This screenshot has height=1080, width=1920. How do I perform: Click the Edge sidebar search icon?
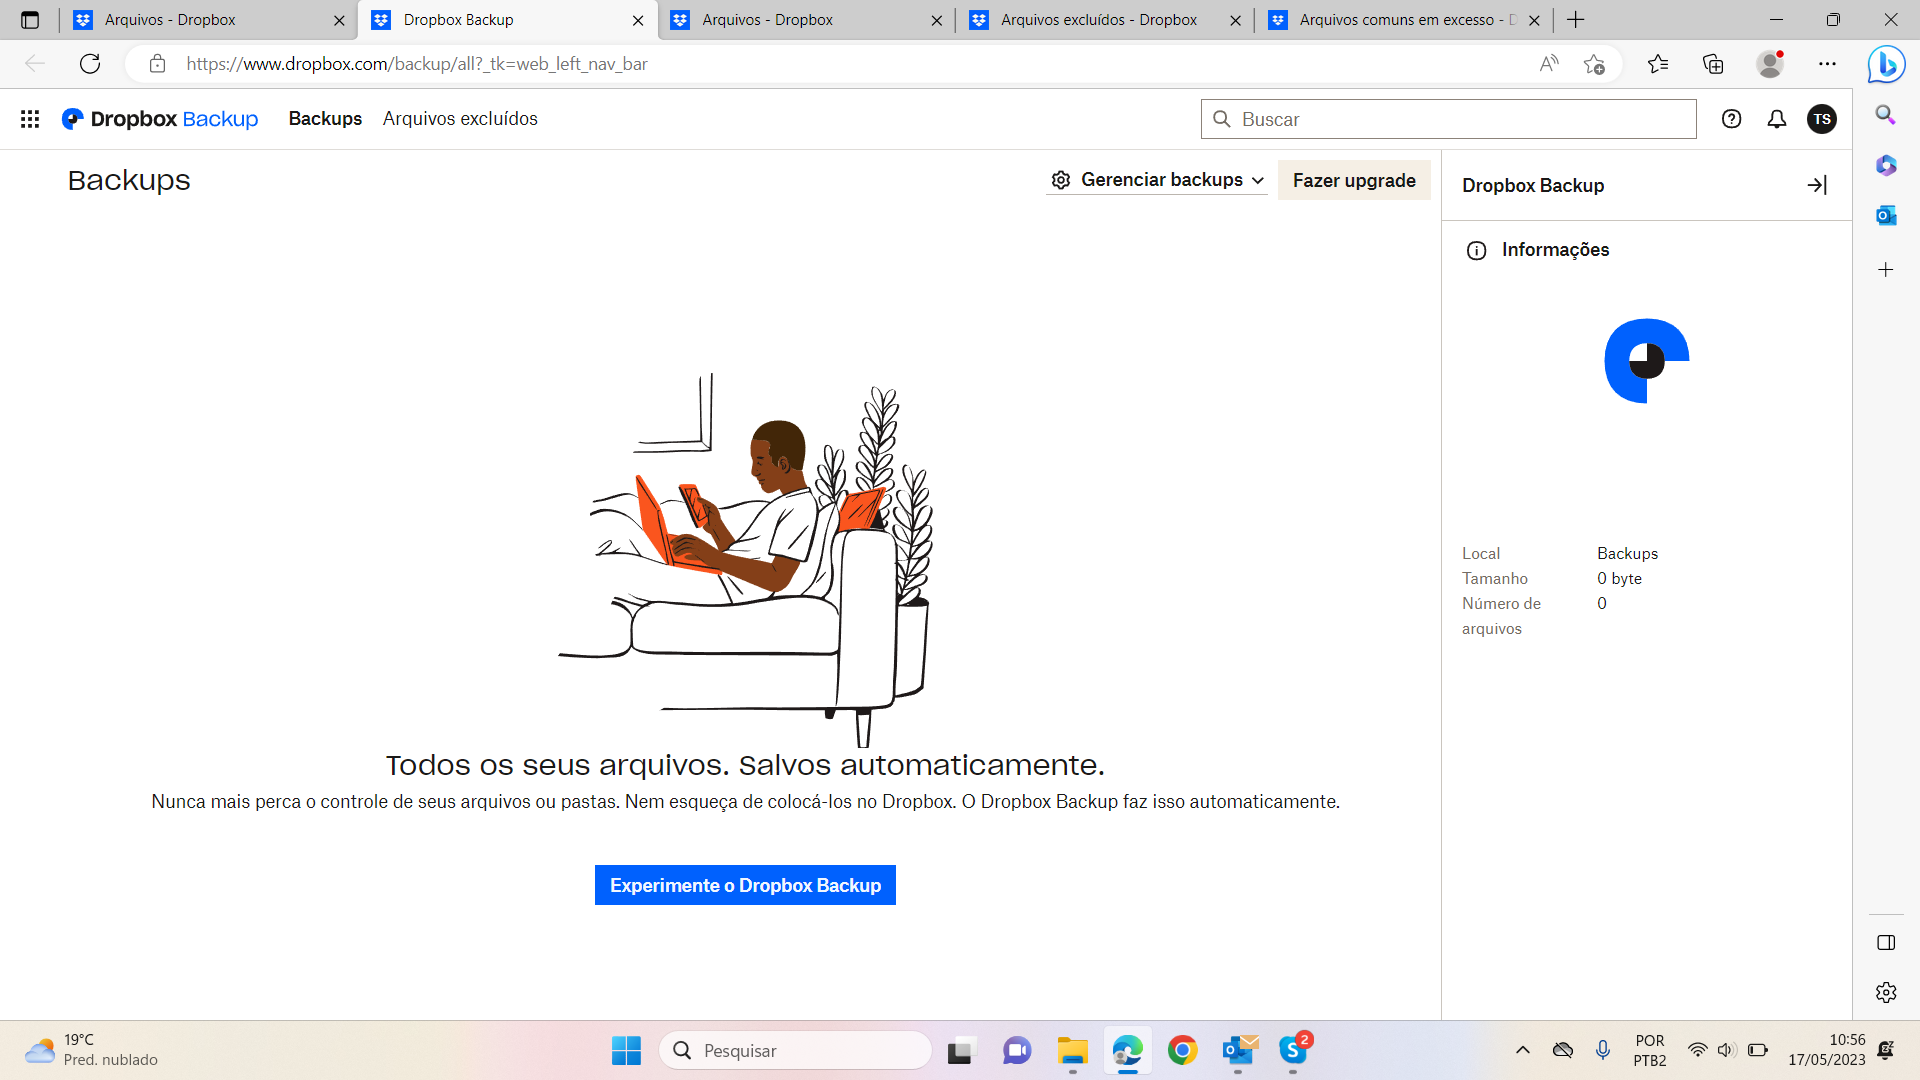(x=1885, y=114)
